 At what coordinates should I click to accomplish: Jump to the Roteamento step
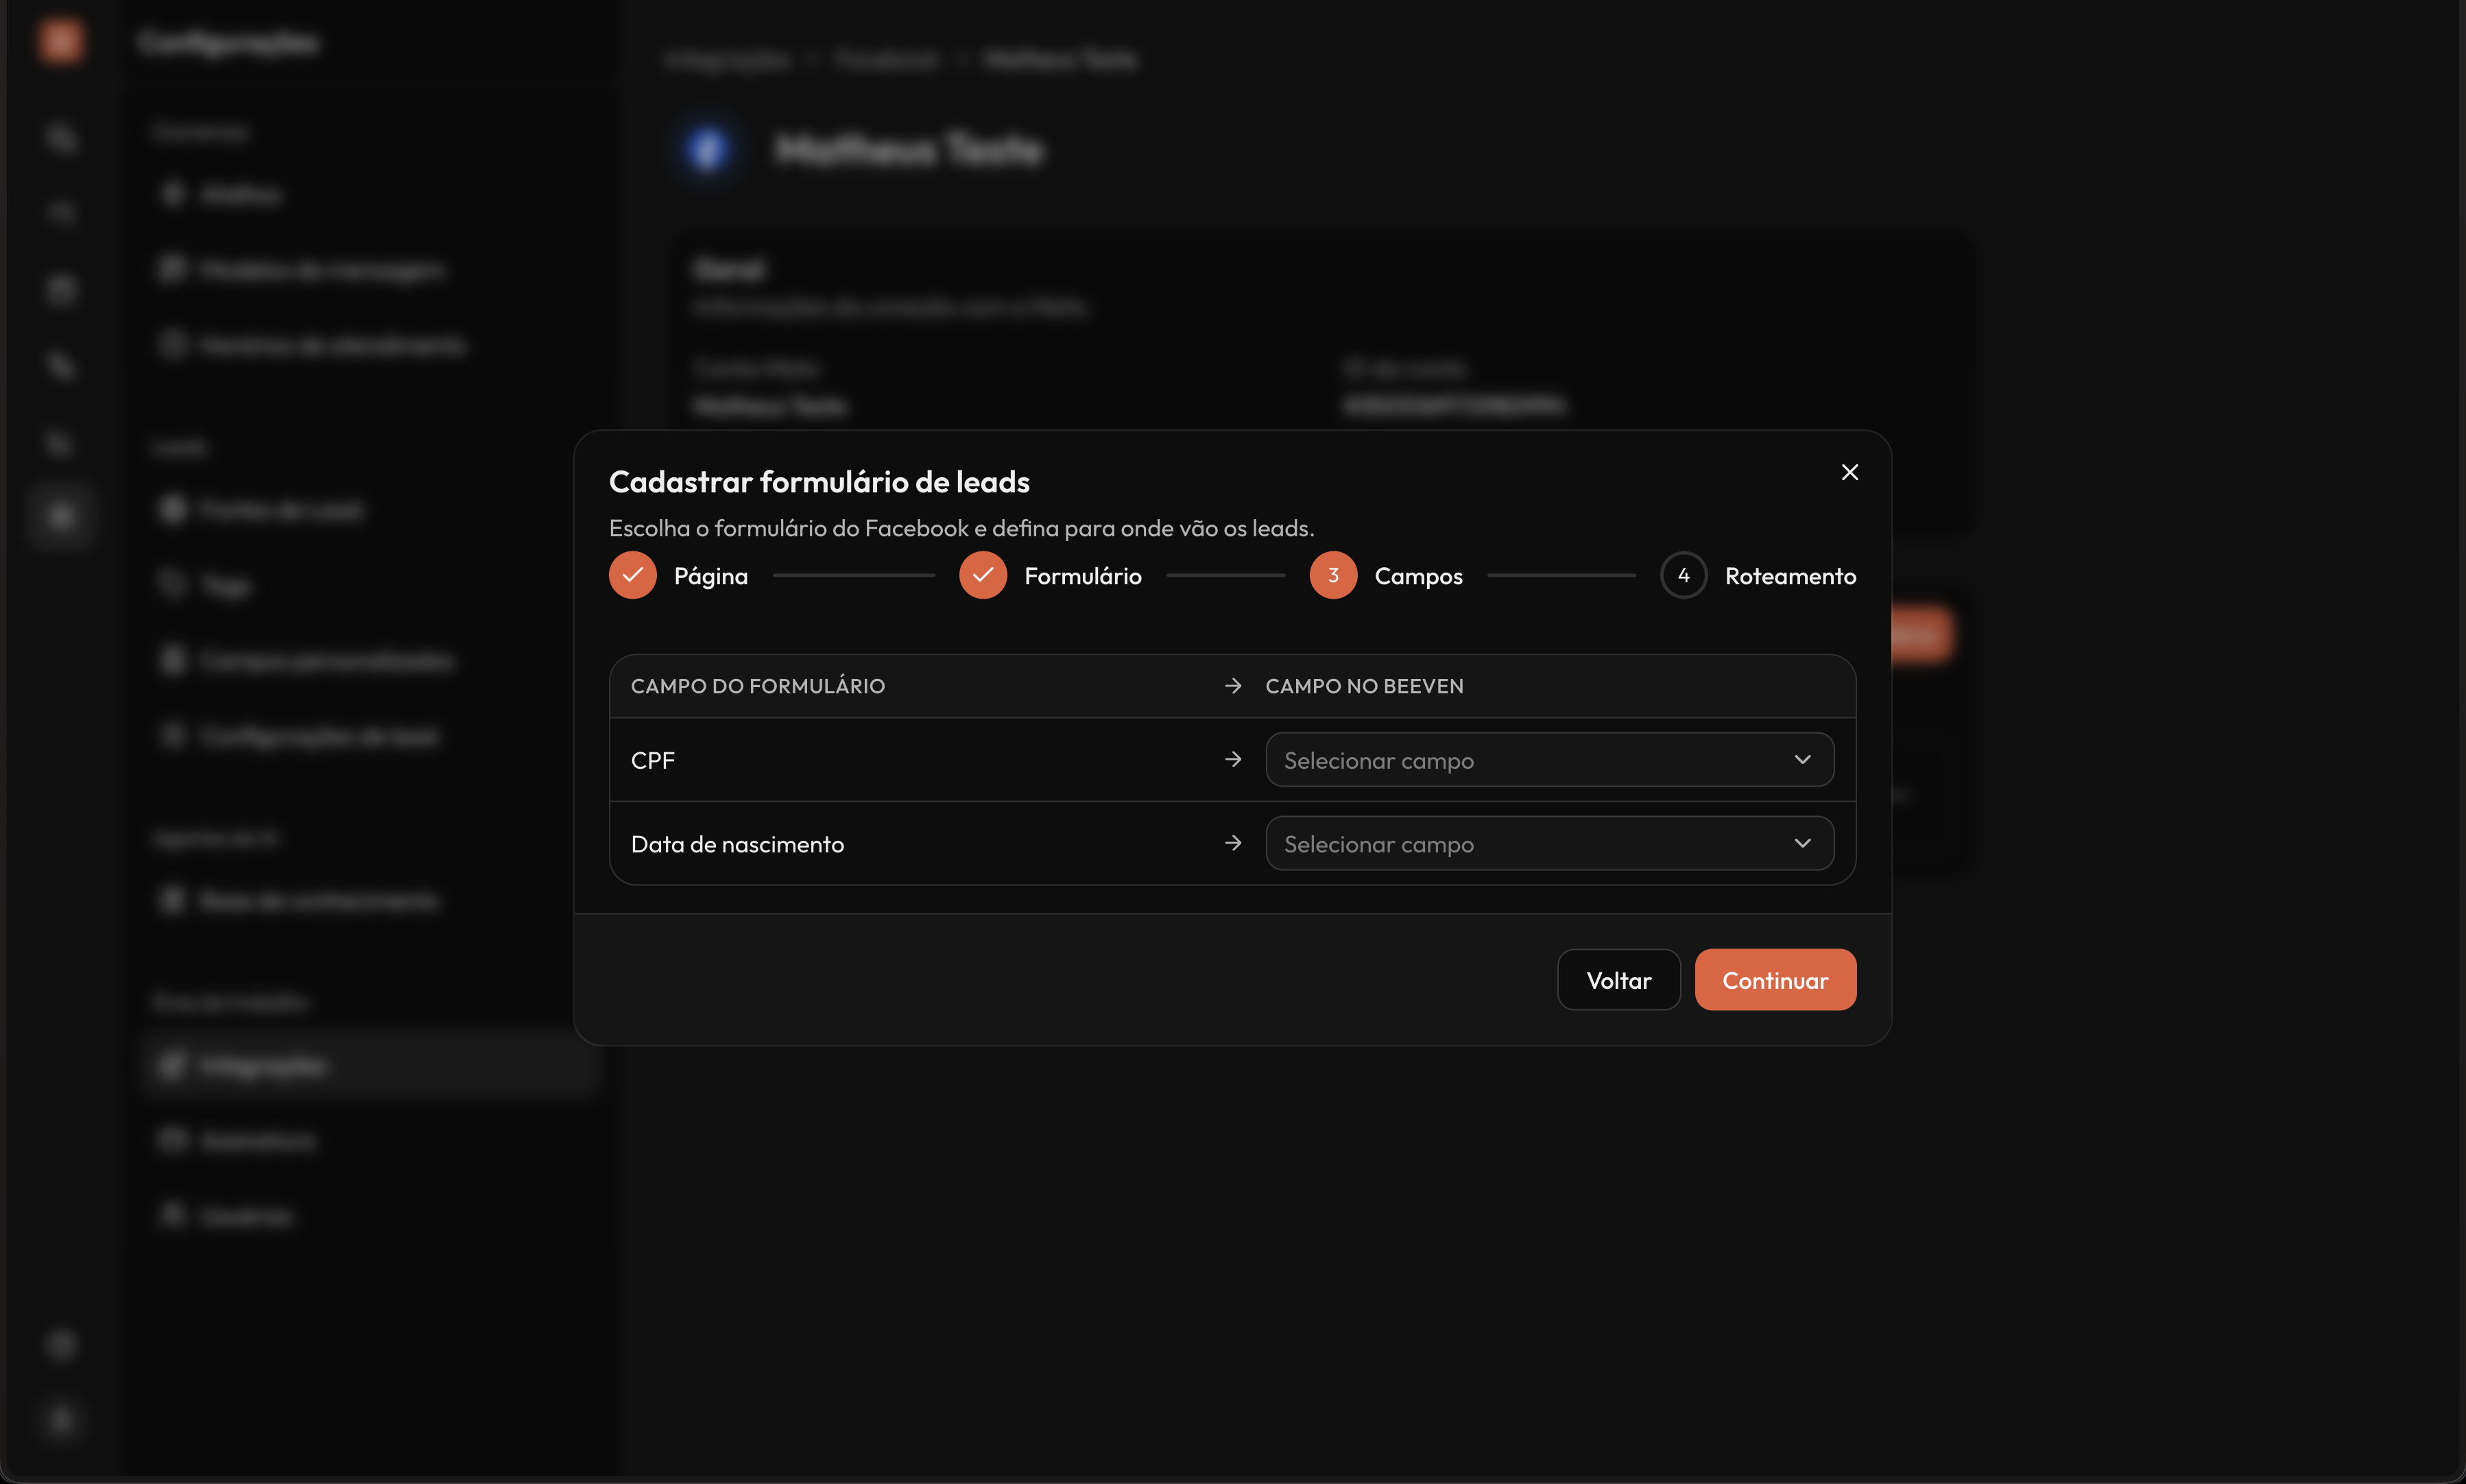pyautogui.click(x=1790, y=576)
